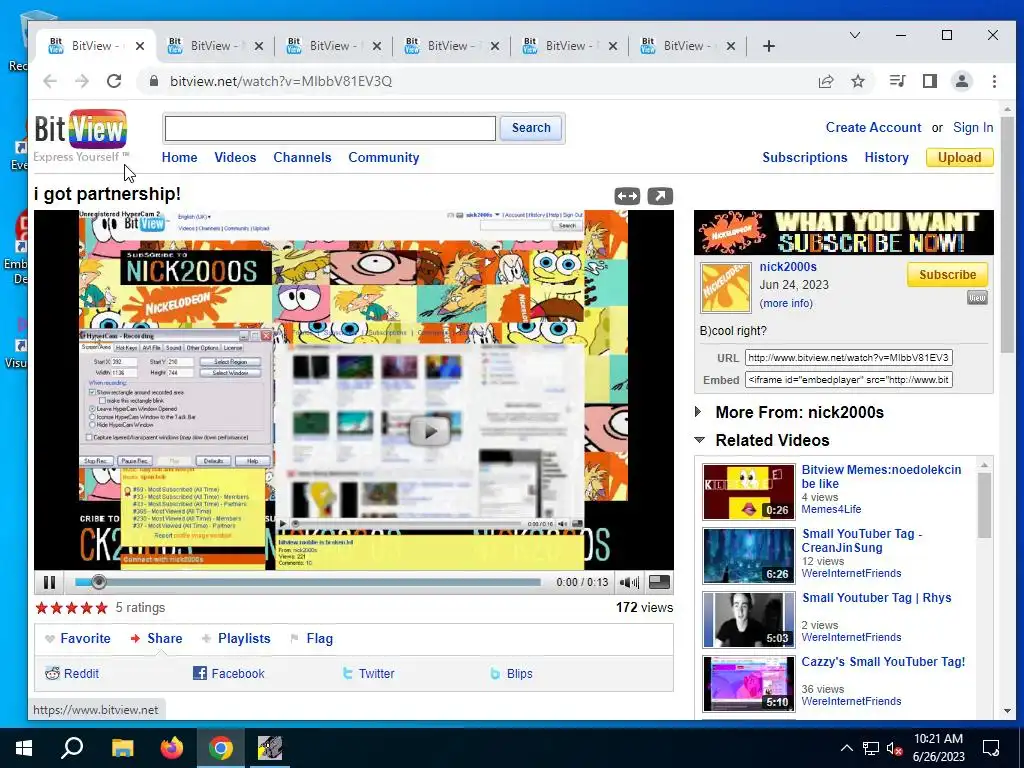Screen dimensions: 1024x768
Task: Open Chrome media controls icon
Action: [897, 81]
